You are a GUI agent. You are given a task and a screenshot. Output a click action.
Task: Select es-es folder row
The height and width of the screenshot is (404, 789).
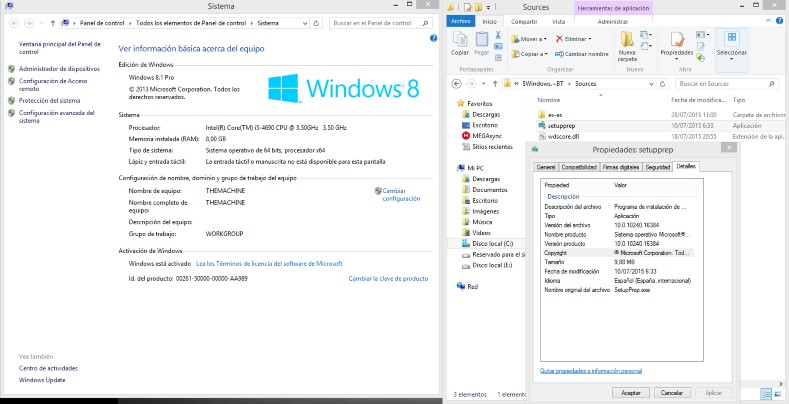tap(660, 115)
